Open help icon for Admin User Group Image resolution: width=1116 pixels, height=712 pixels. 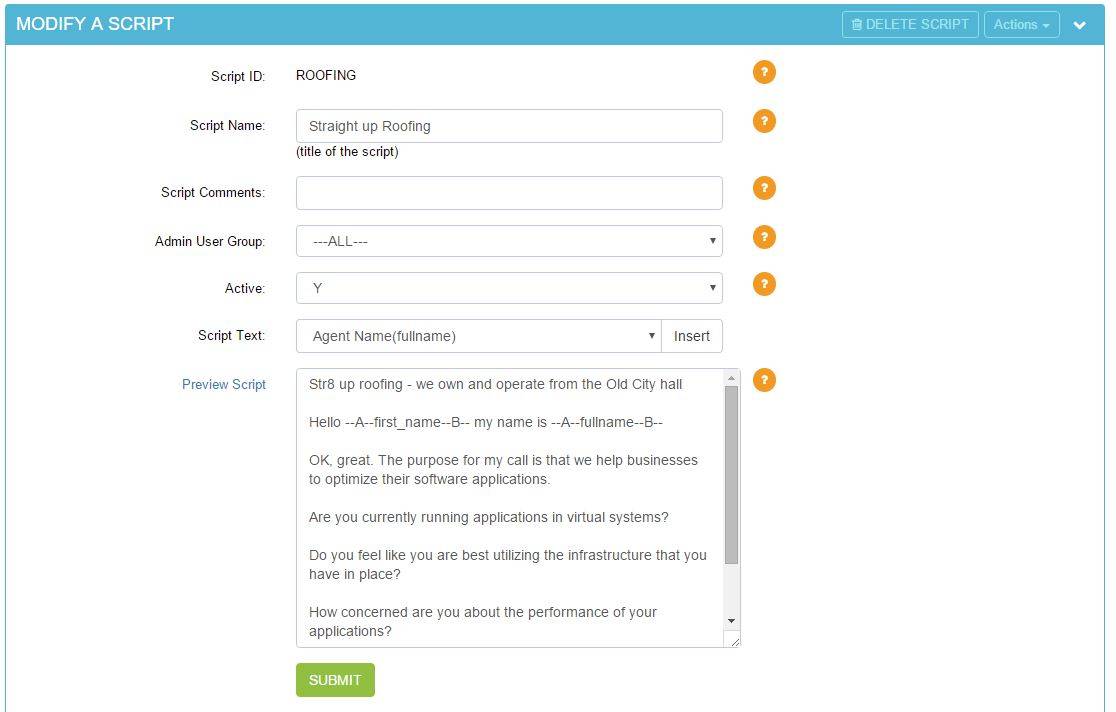[x=764, y=237]
